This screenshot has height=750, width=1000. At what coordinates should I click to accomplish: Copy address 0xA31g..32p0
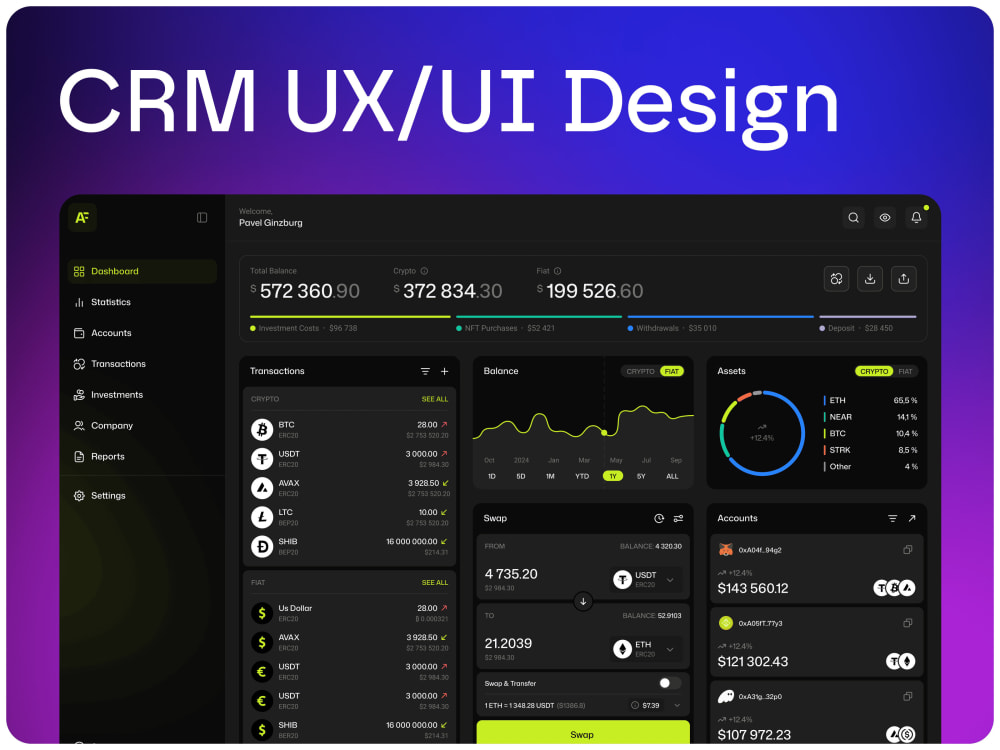(908, 696)
